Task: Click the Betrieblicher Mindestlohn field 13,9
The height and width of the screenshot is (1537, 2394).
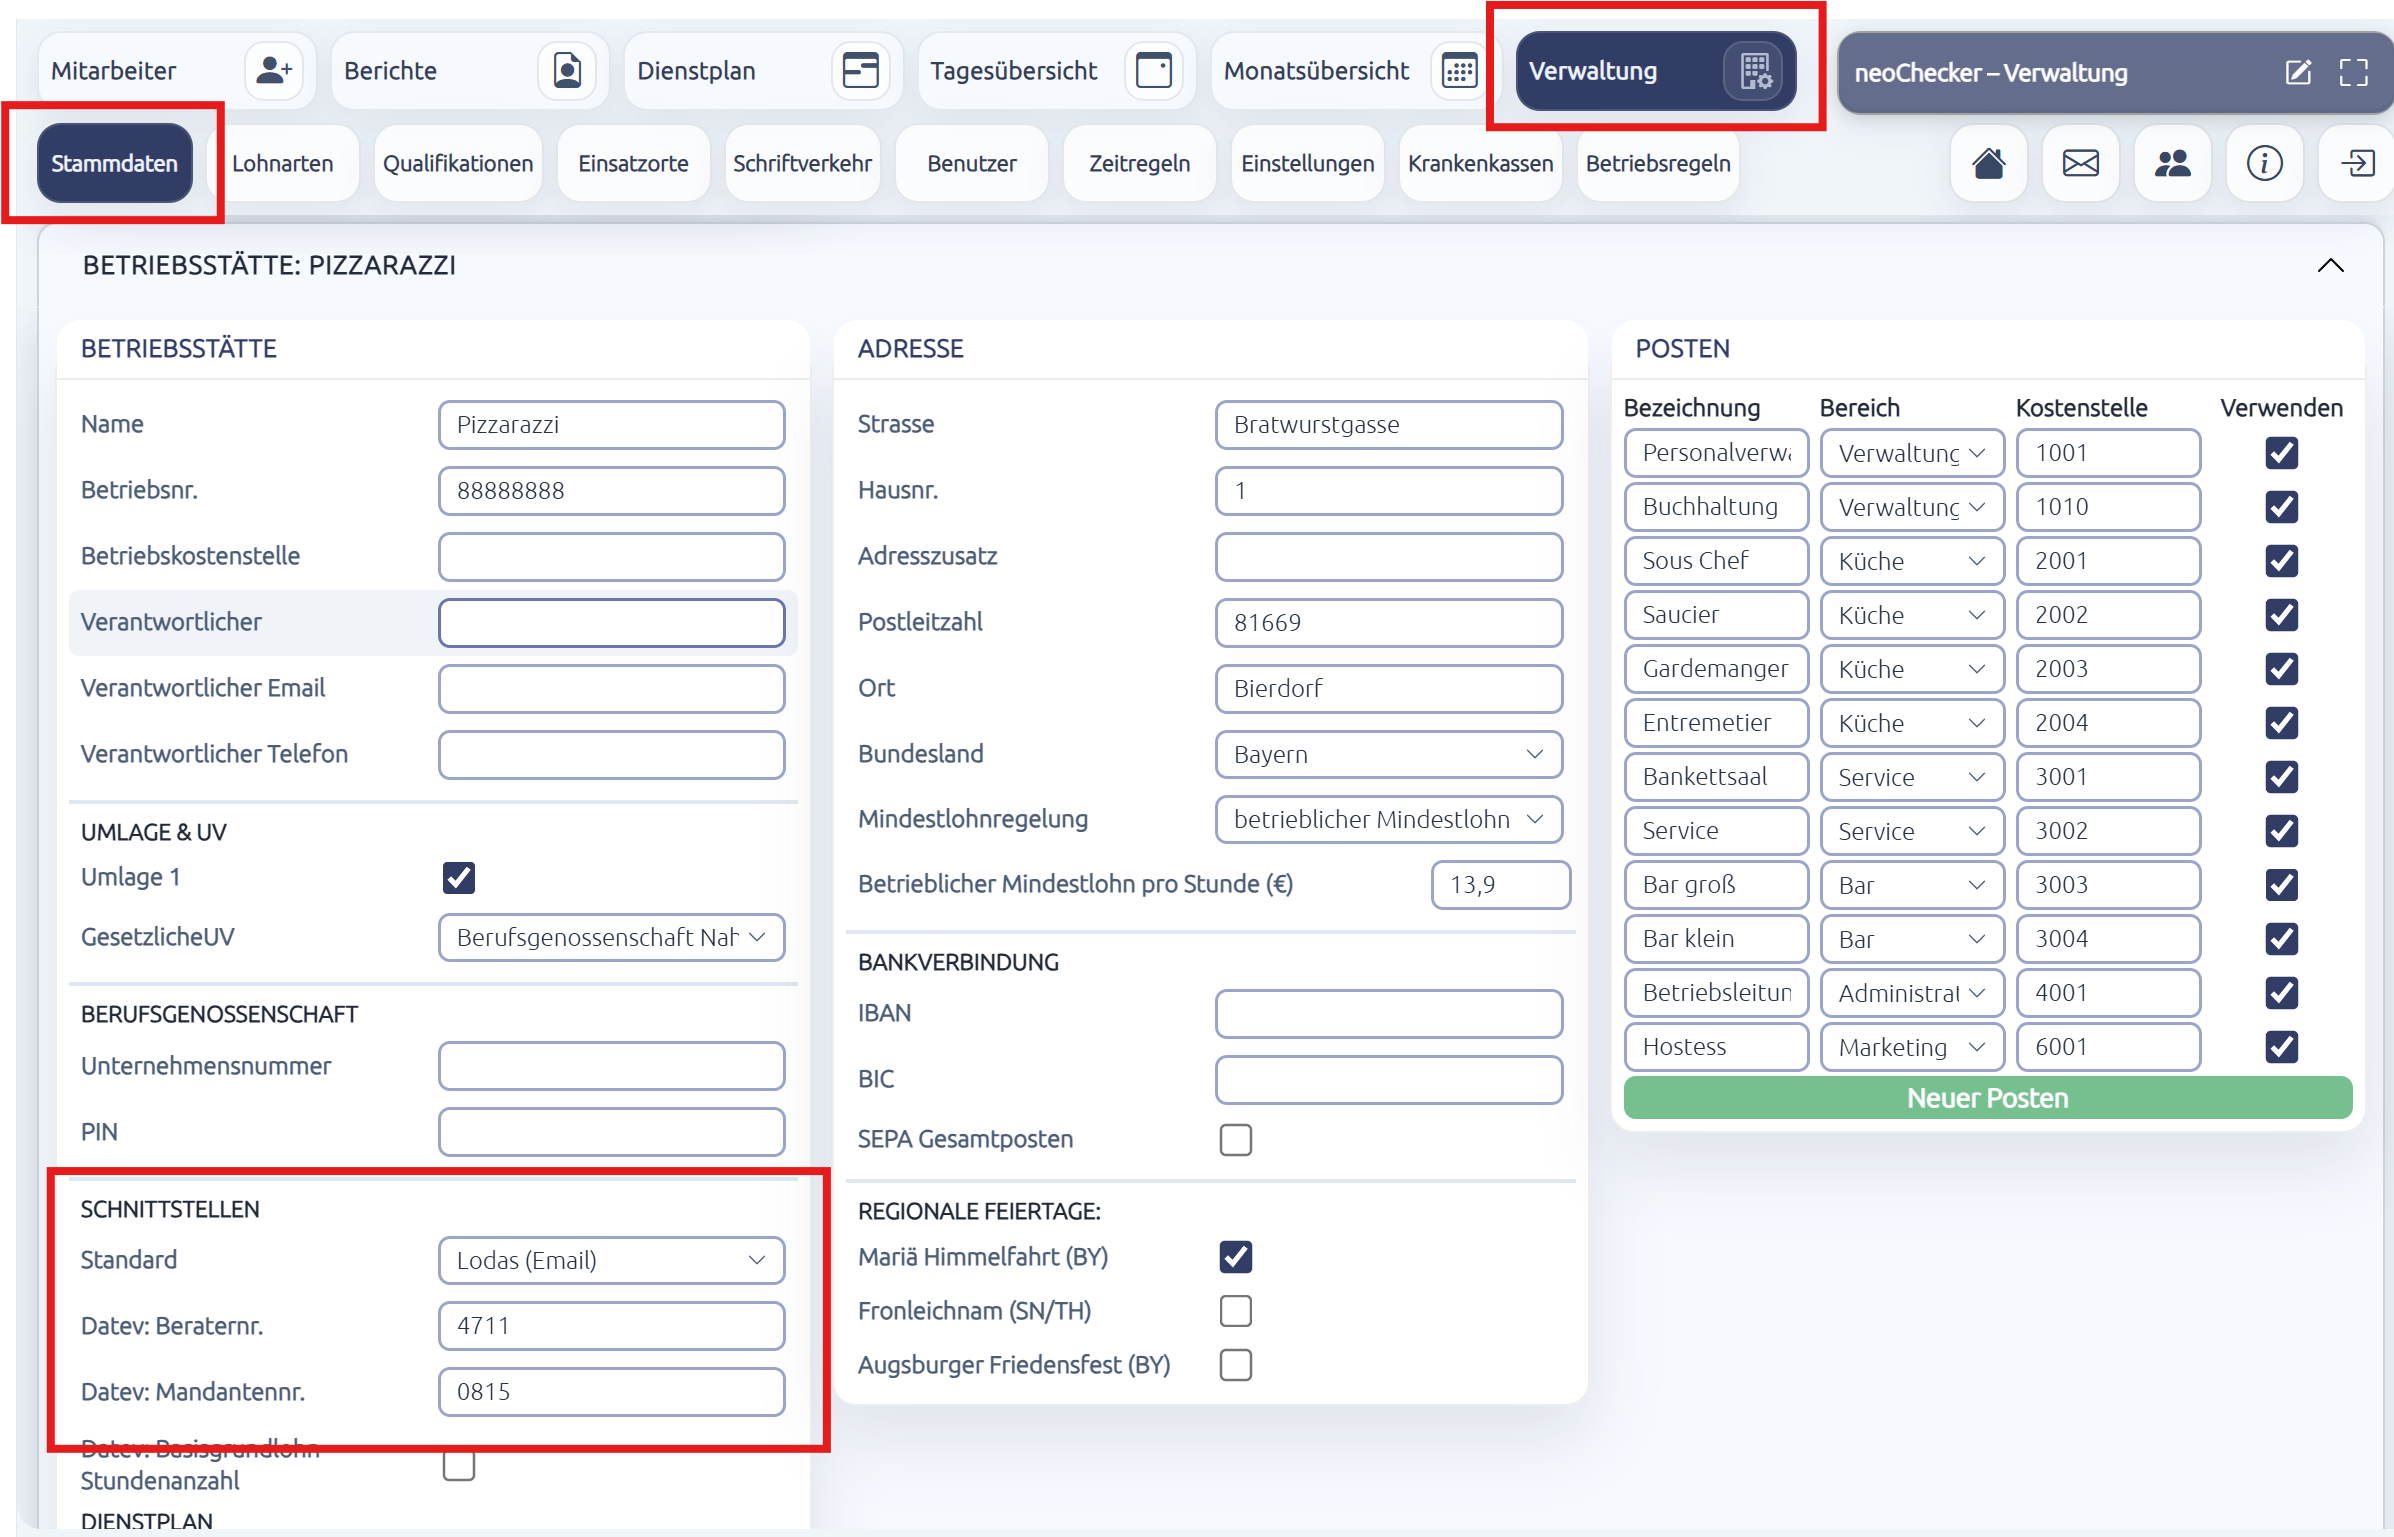Action: (1500, 884)
